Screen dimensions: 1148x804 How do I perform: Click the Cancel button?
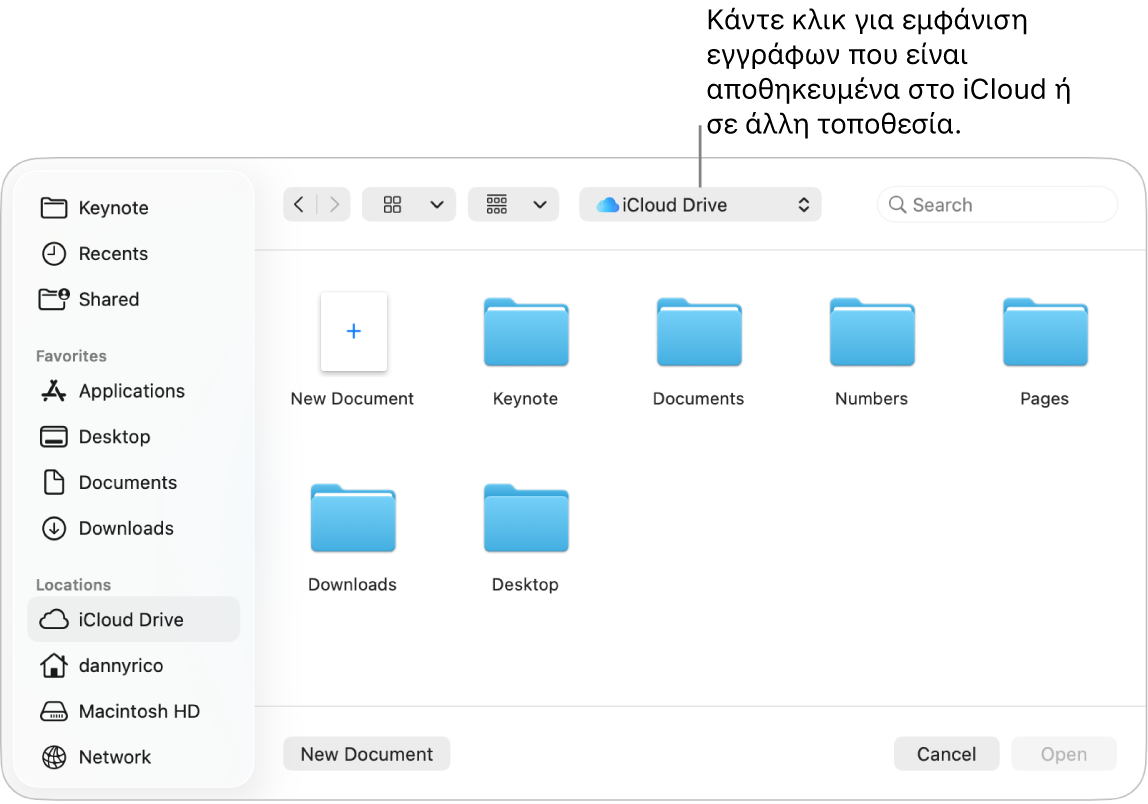point(947,754)
